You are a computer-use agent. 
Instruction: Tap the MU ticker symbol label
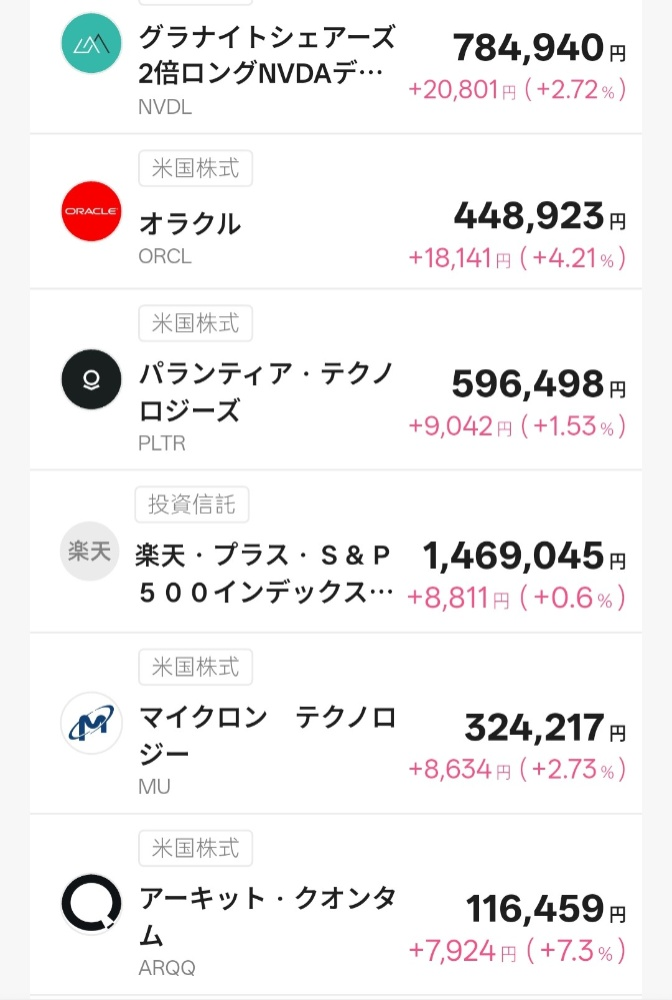pos(154,787)
